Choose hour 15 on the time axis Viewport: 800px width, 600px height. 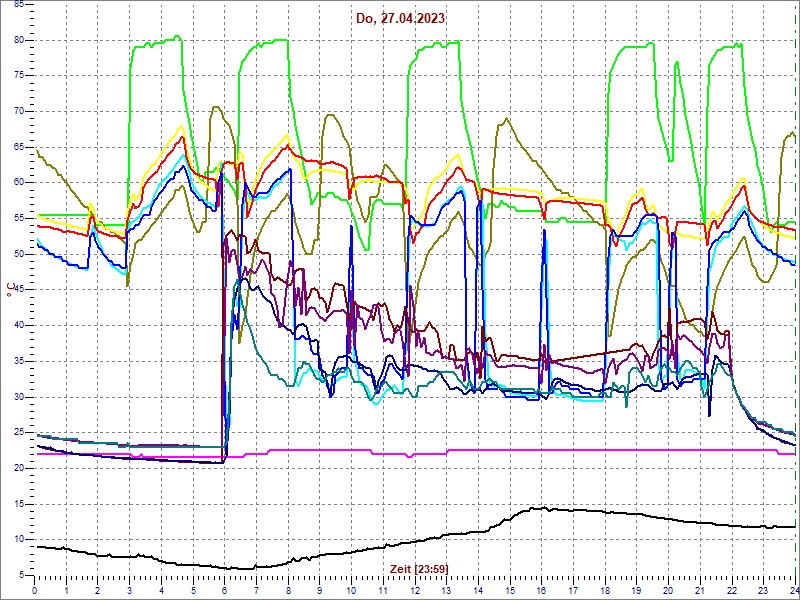[509, 591]
